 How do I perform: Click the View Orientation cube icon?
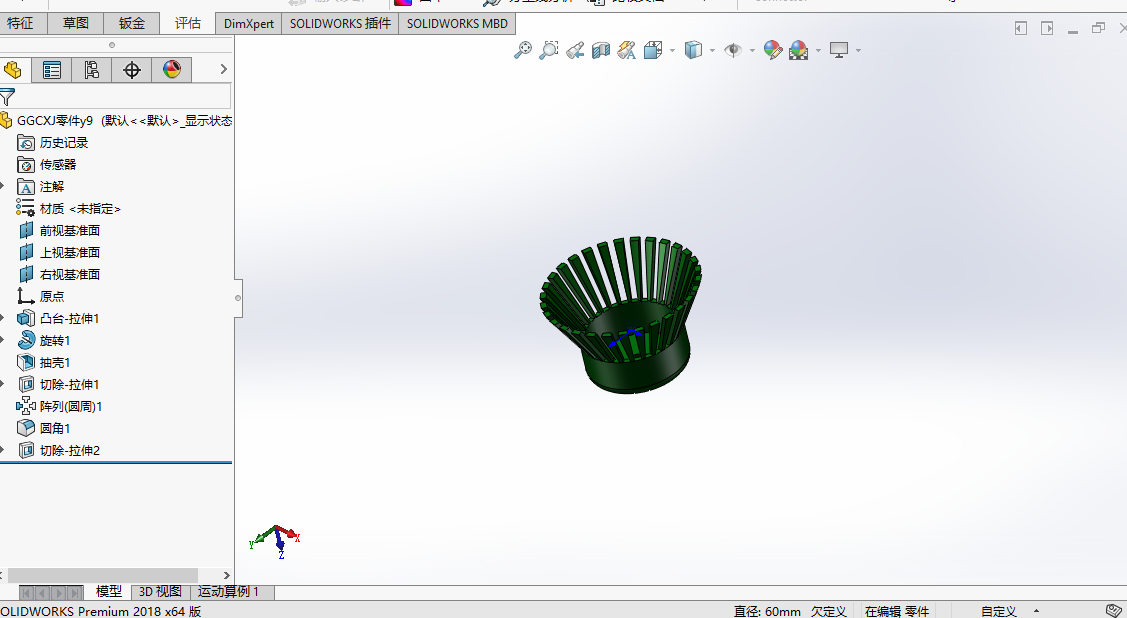pyautogui.click(x=653, y=50)
